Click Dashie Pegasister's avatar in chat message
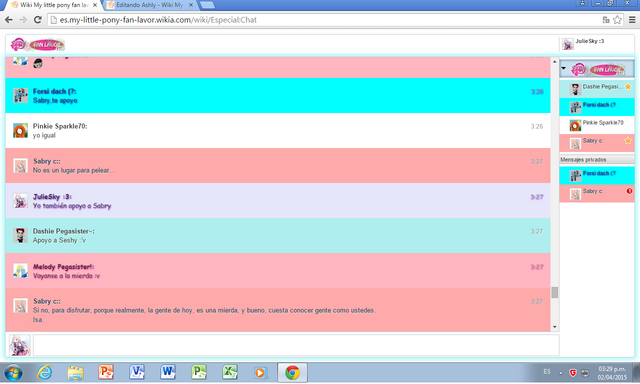This screenshot has height=384, width=640. pos(20,235)
